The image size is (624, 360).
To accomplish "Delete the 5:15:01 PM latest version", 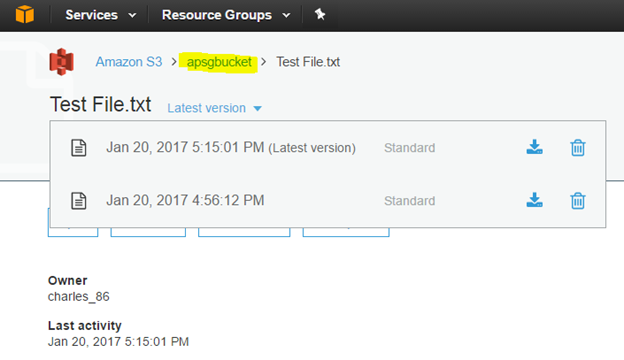I will [x=578, y=148].
